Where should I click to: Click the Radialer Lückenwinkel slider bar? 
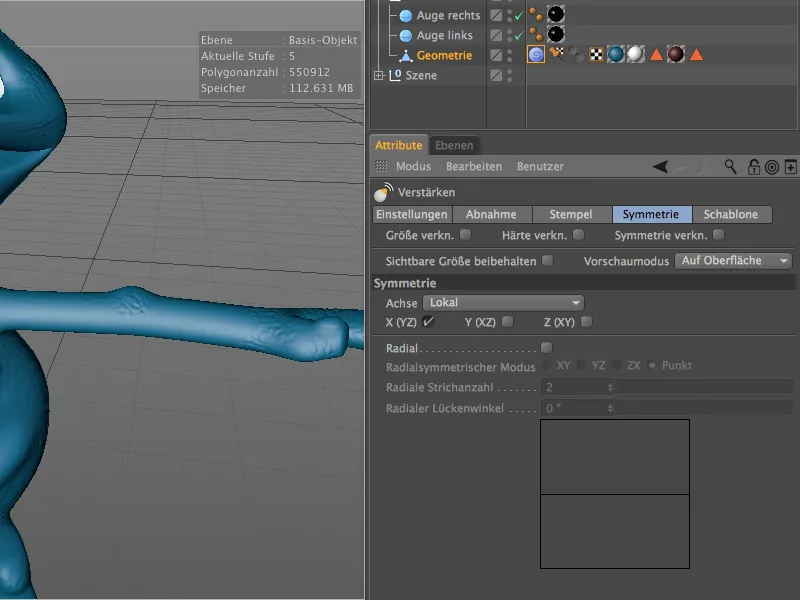pyautogui.click(x=705, y=408)
